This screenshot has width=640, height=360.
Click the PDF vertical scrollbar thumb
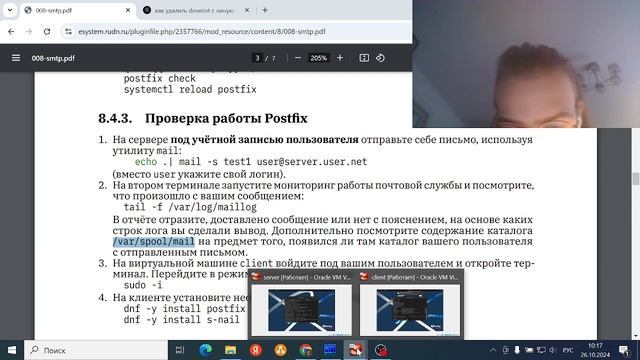click(x=636, y=178)
